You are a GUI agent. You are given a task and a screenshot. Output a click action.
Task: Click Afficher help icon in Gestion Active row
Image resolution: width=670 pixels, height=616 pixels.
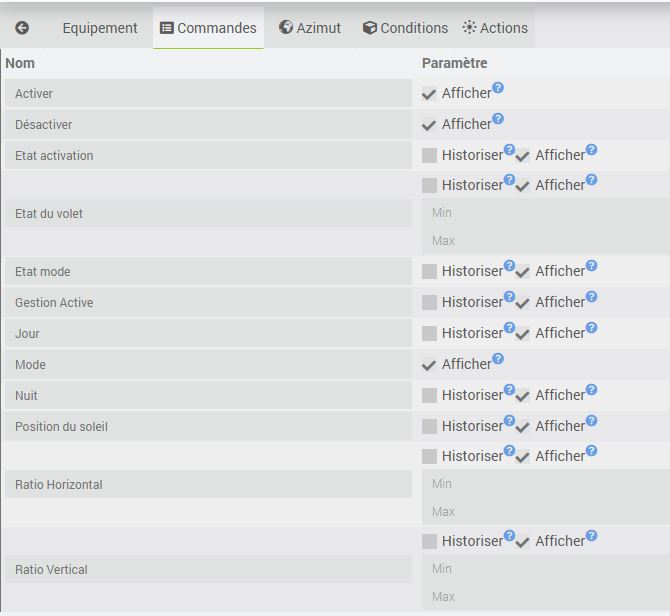(591, 297)
